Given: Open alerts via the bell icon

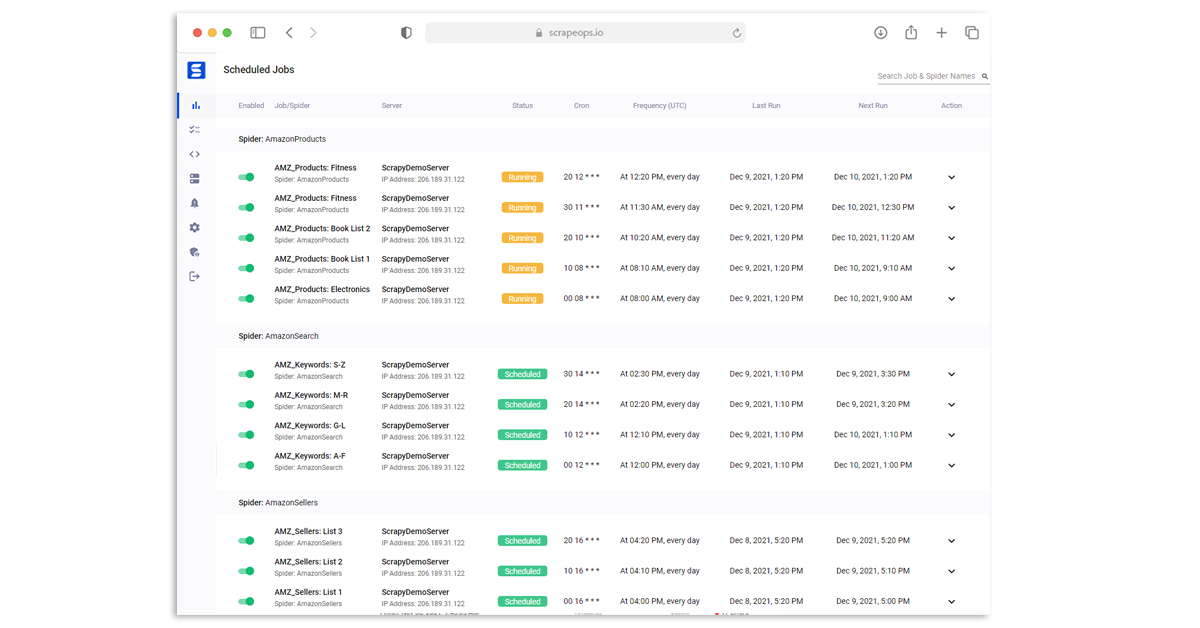Looking at the screenshot, I should [x=196, y=203].
